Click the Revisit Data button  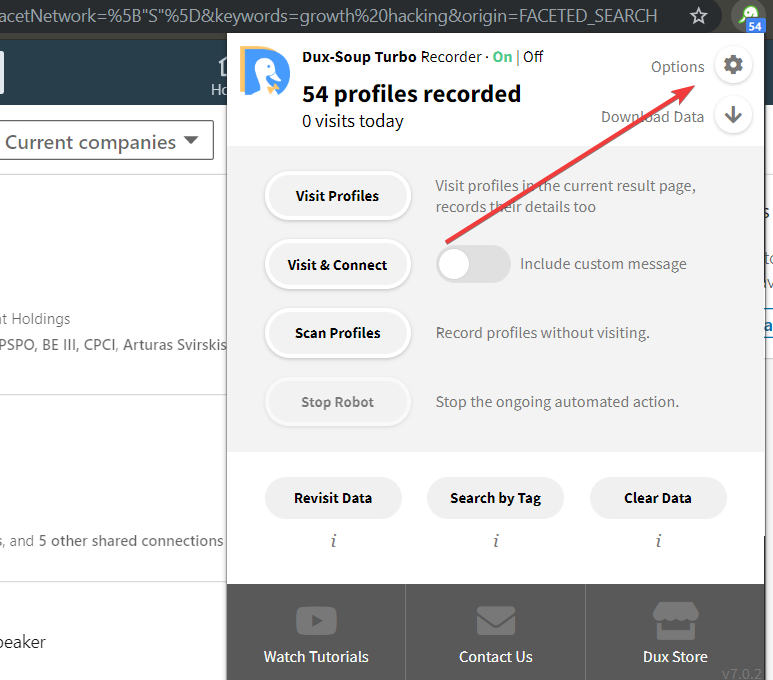(x=333, y=498)
